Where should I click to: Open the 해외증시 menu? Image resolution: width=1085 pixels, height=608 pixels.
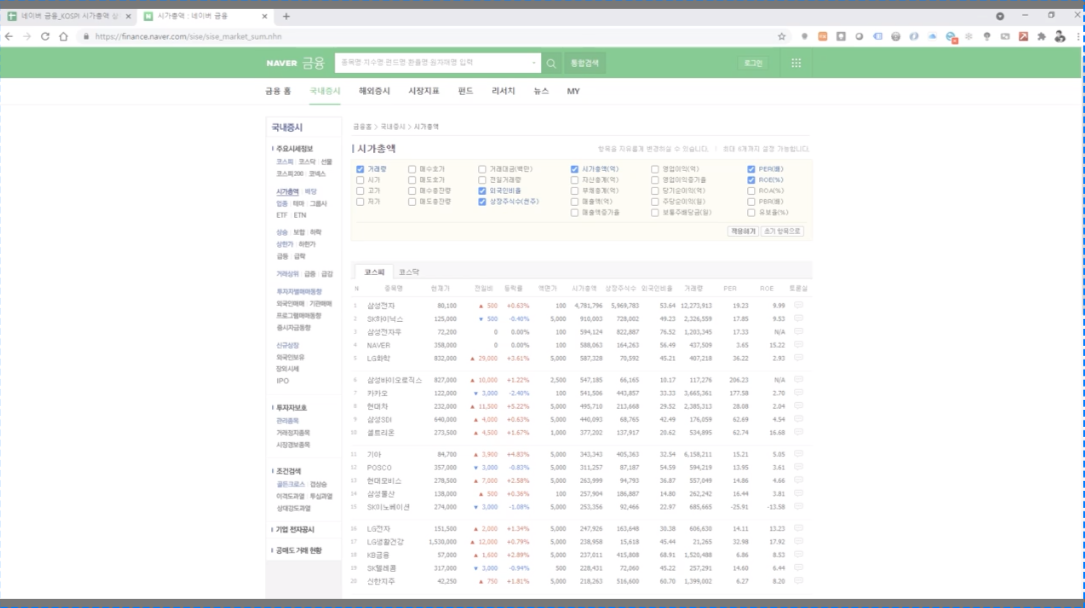[374, 91]
